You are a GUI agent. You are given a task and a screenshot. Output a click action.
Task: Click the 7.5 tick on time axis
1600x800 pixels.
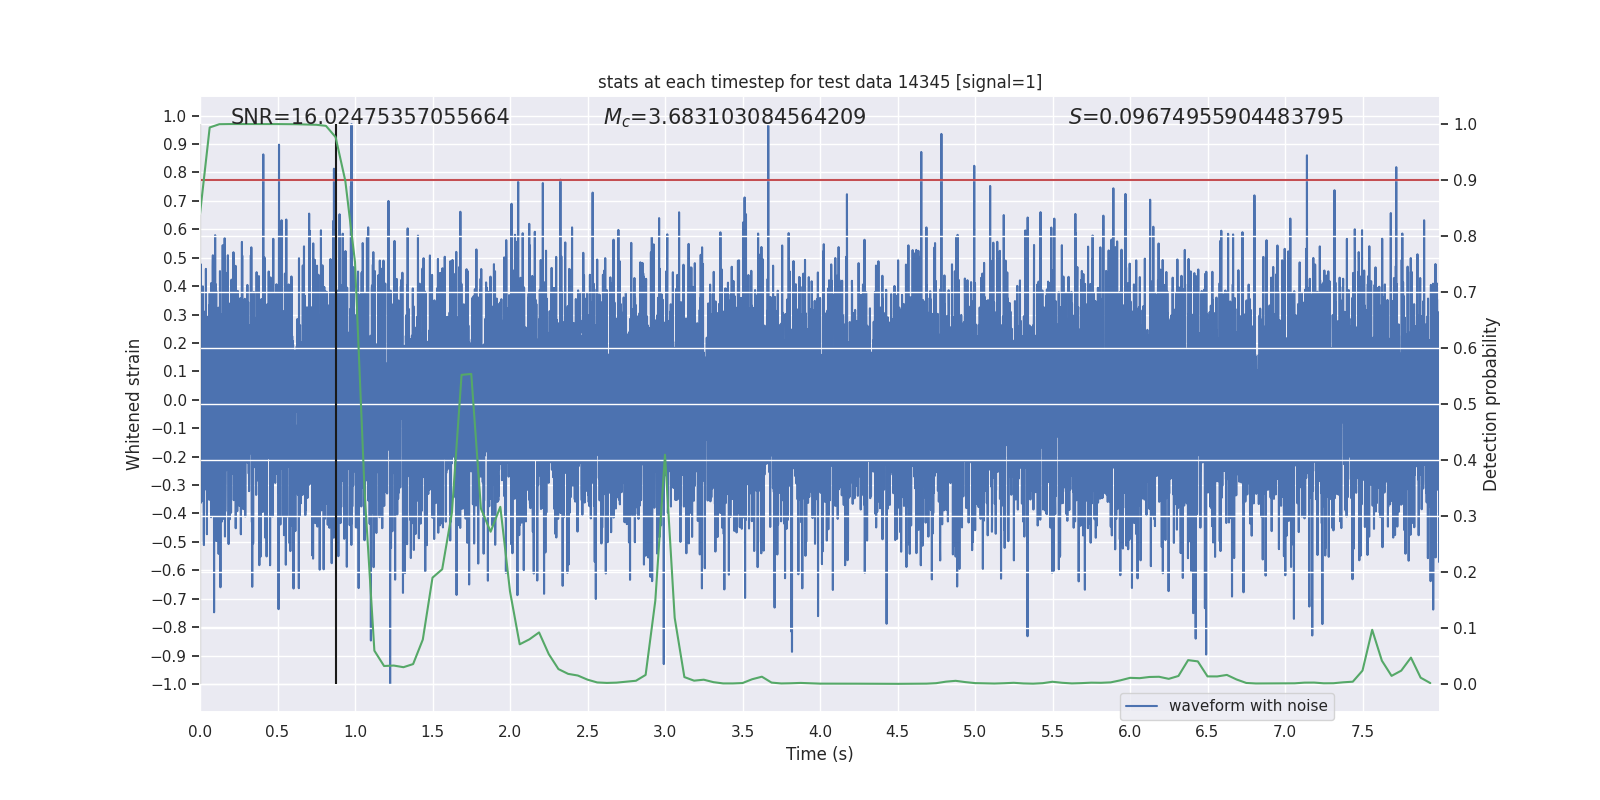coord(1362,731)
